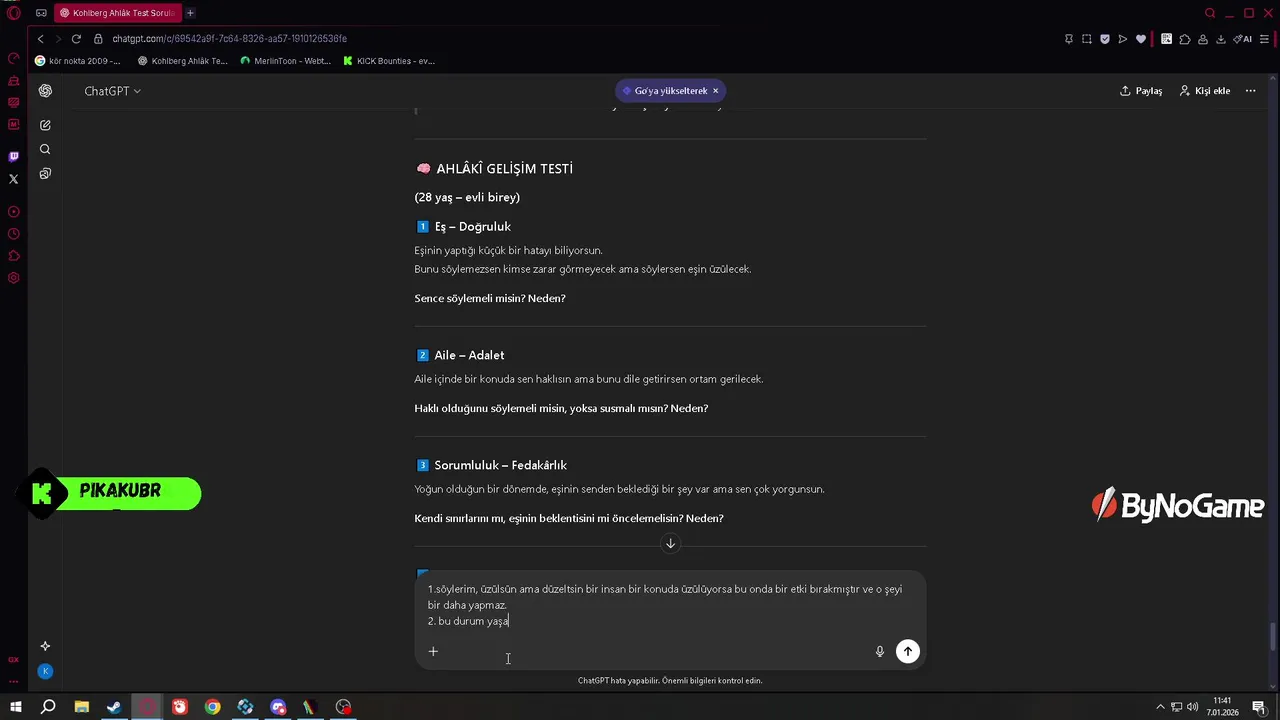Click the Paylaş share button

click(x=1141, y=91)
